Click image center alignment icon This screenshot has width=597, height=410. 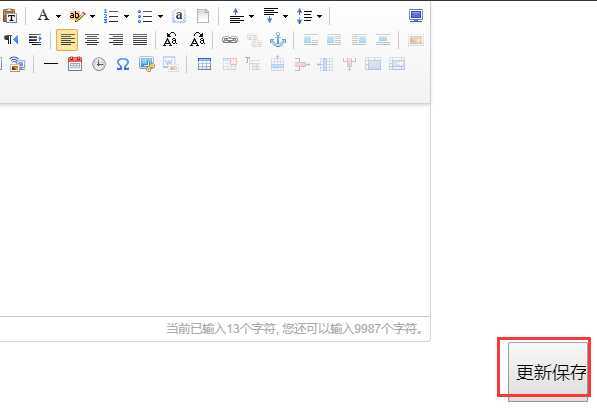(383, 40)
